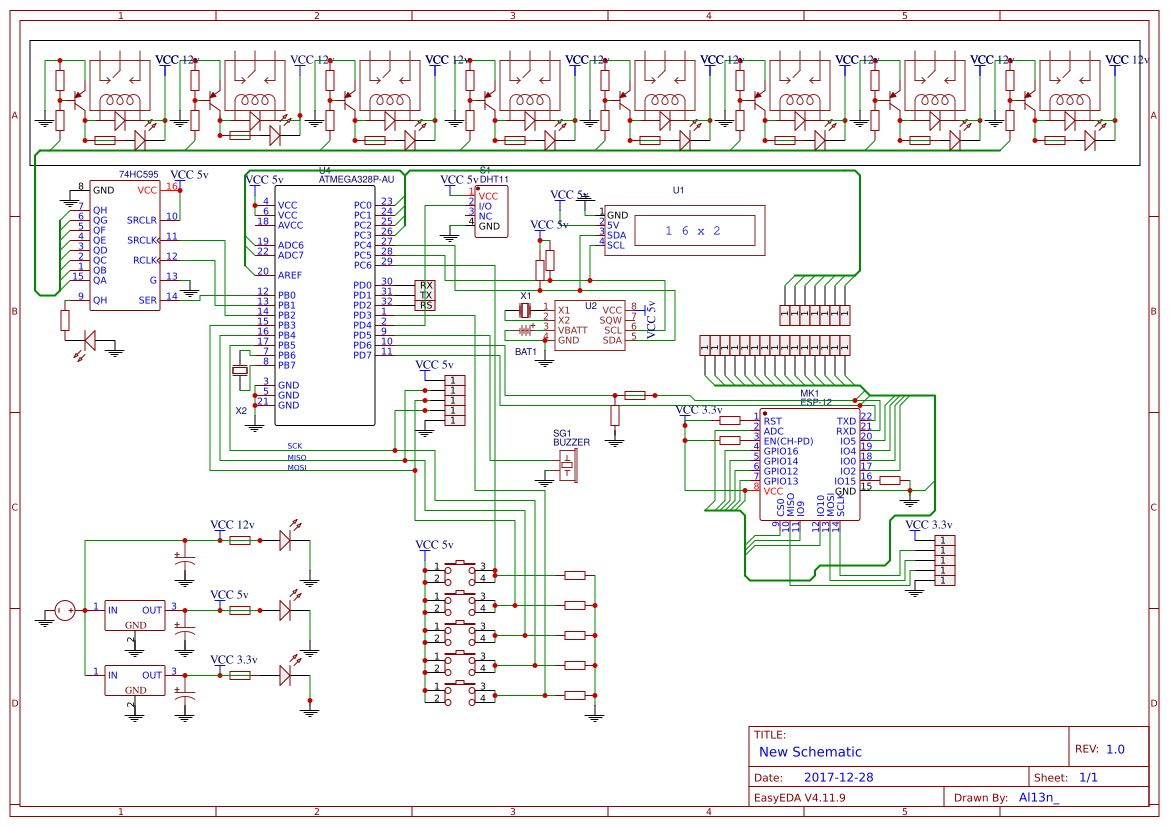Click the VCC 3.3v regulator IN/OUT block
The image size is (1169, 827).
pyautogui.click(x=135, y=681)
